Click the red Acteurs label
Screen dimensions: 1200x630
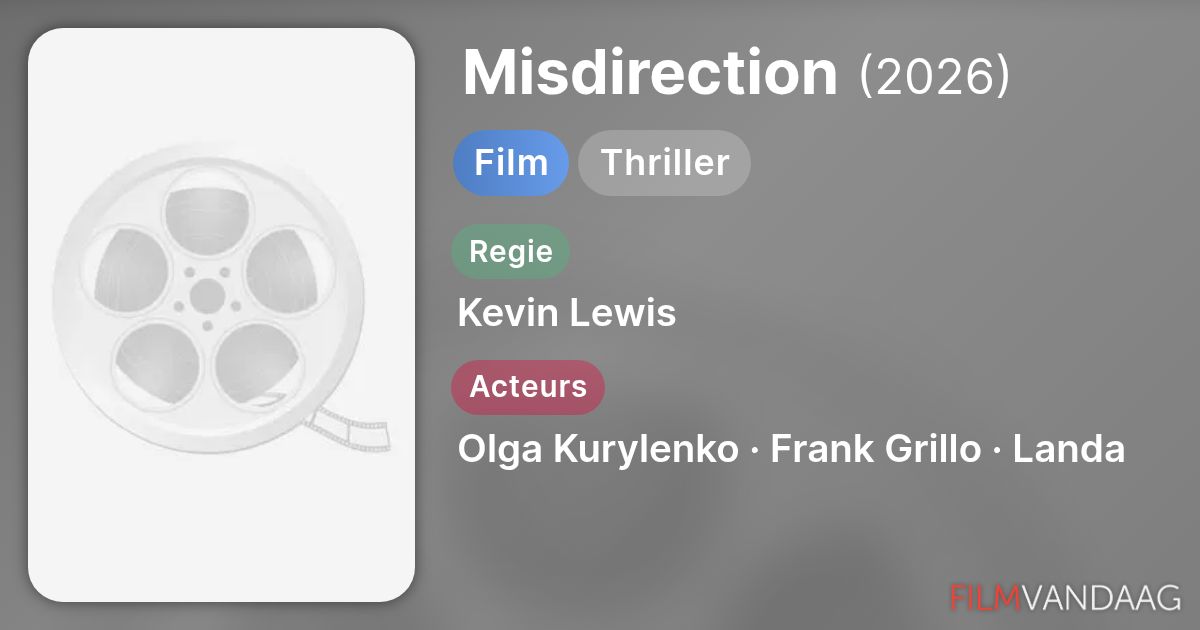point(527,387)
